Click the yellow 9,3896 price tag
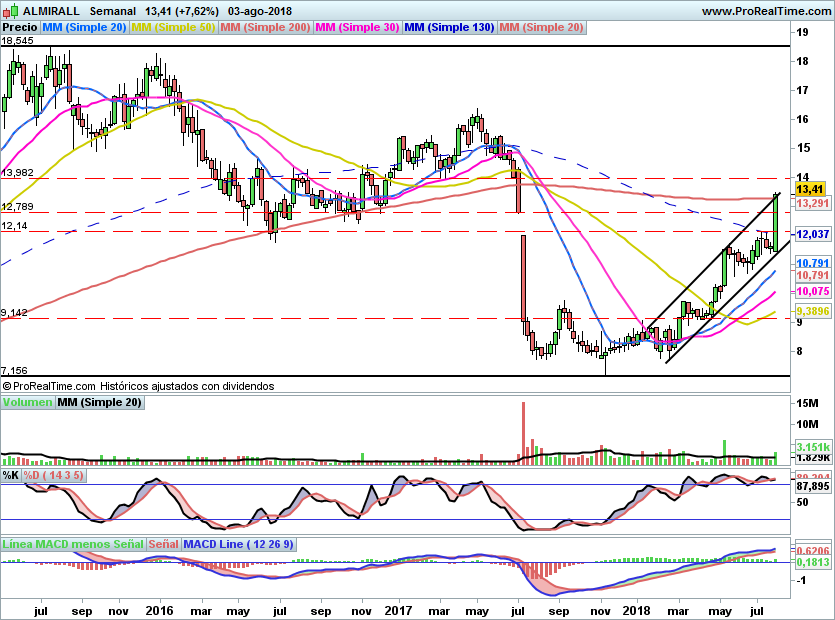Viewport: 835px width, 620px height. tap(813, 311)
